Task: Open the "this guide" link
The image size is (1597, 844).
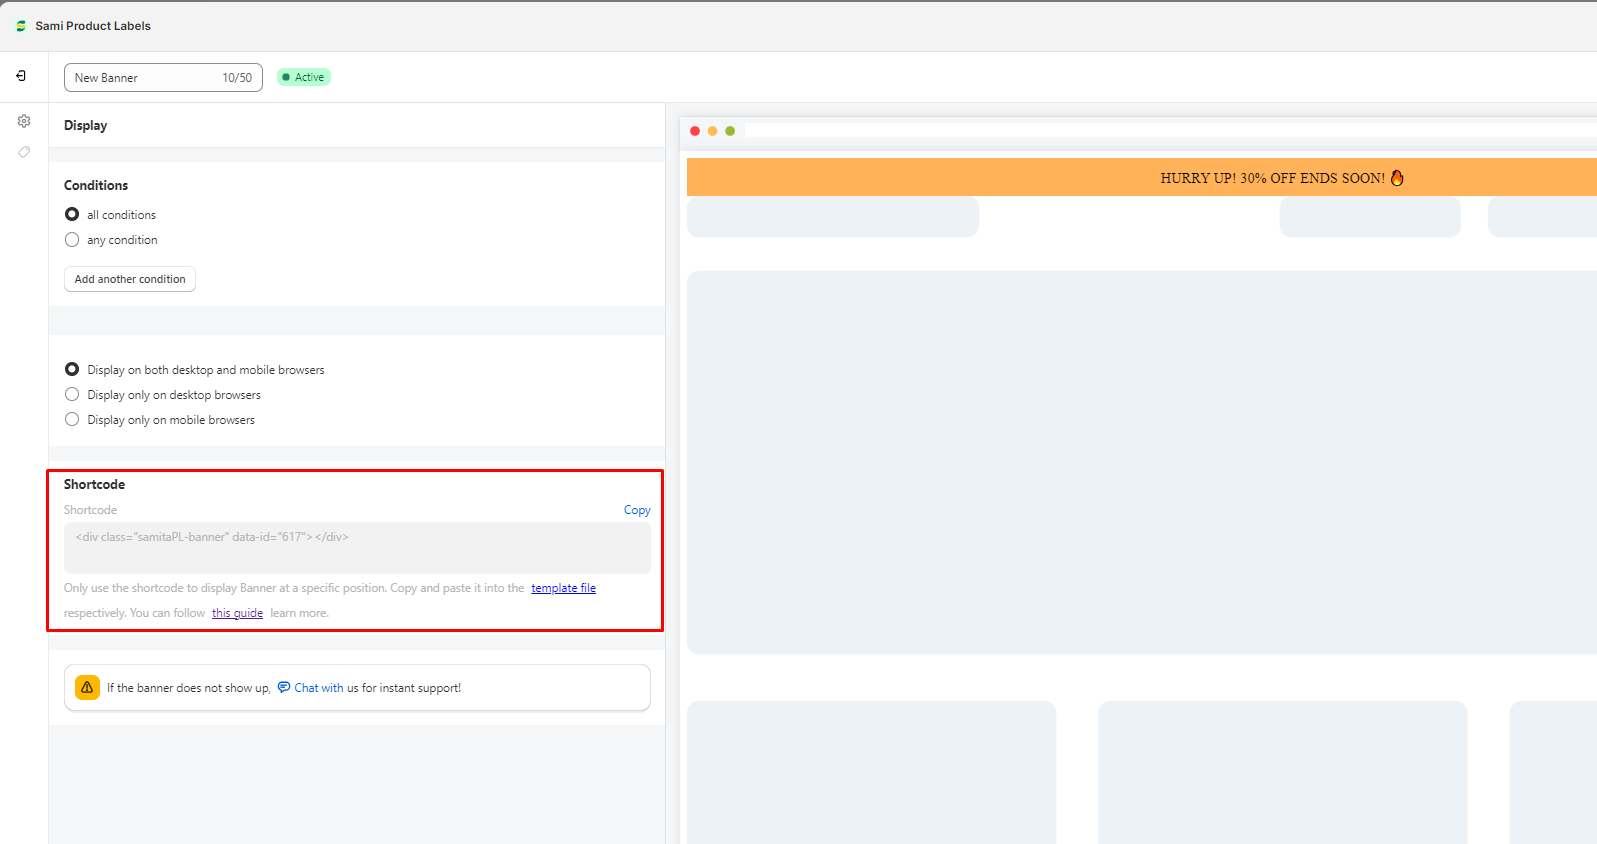Action: (x=237, y=613)
